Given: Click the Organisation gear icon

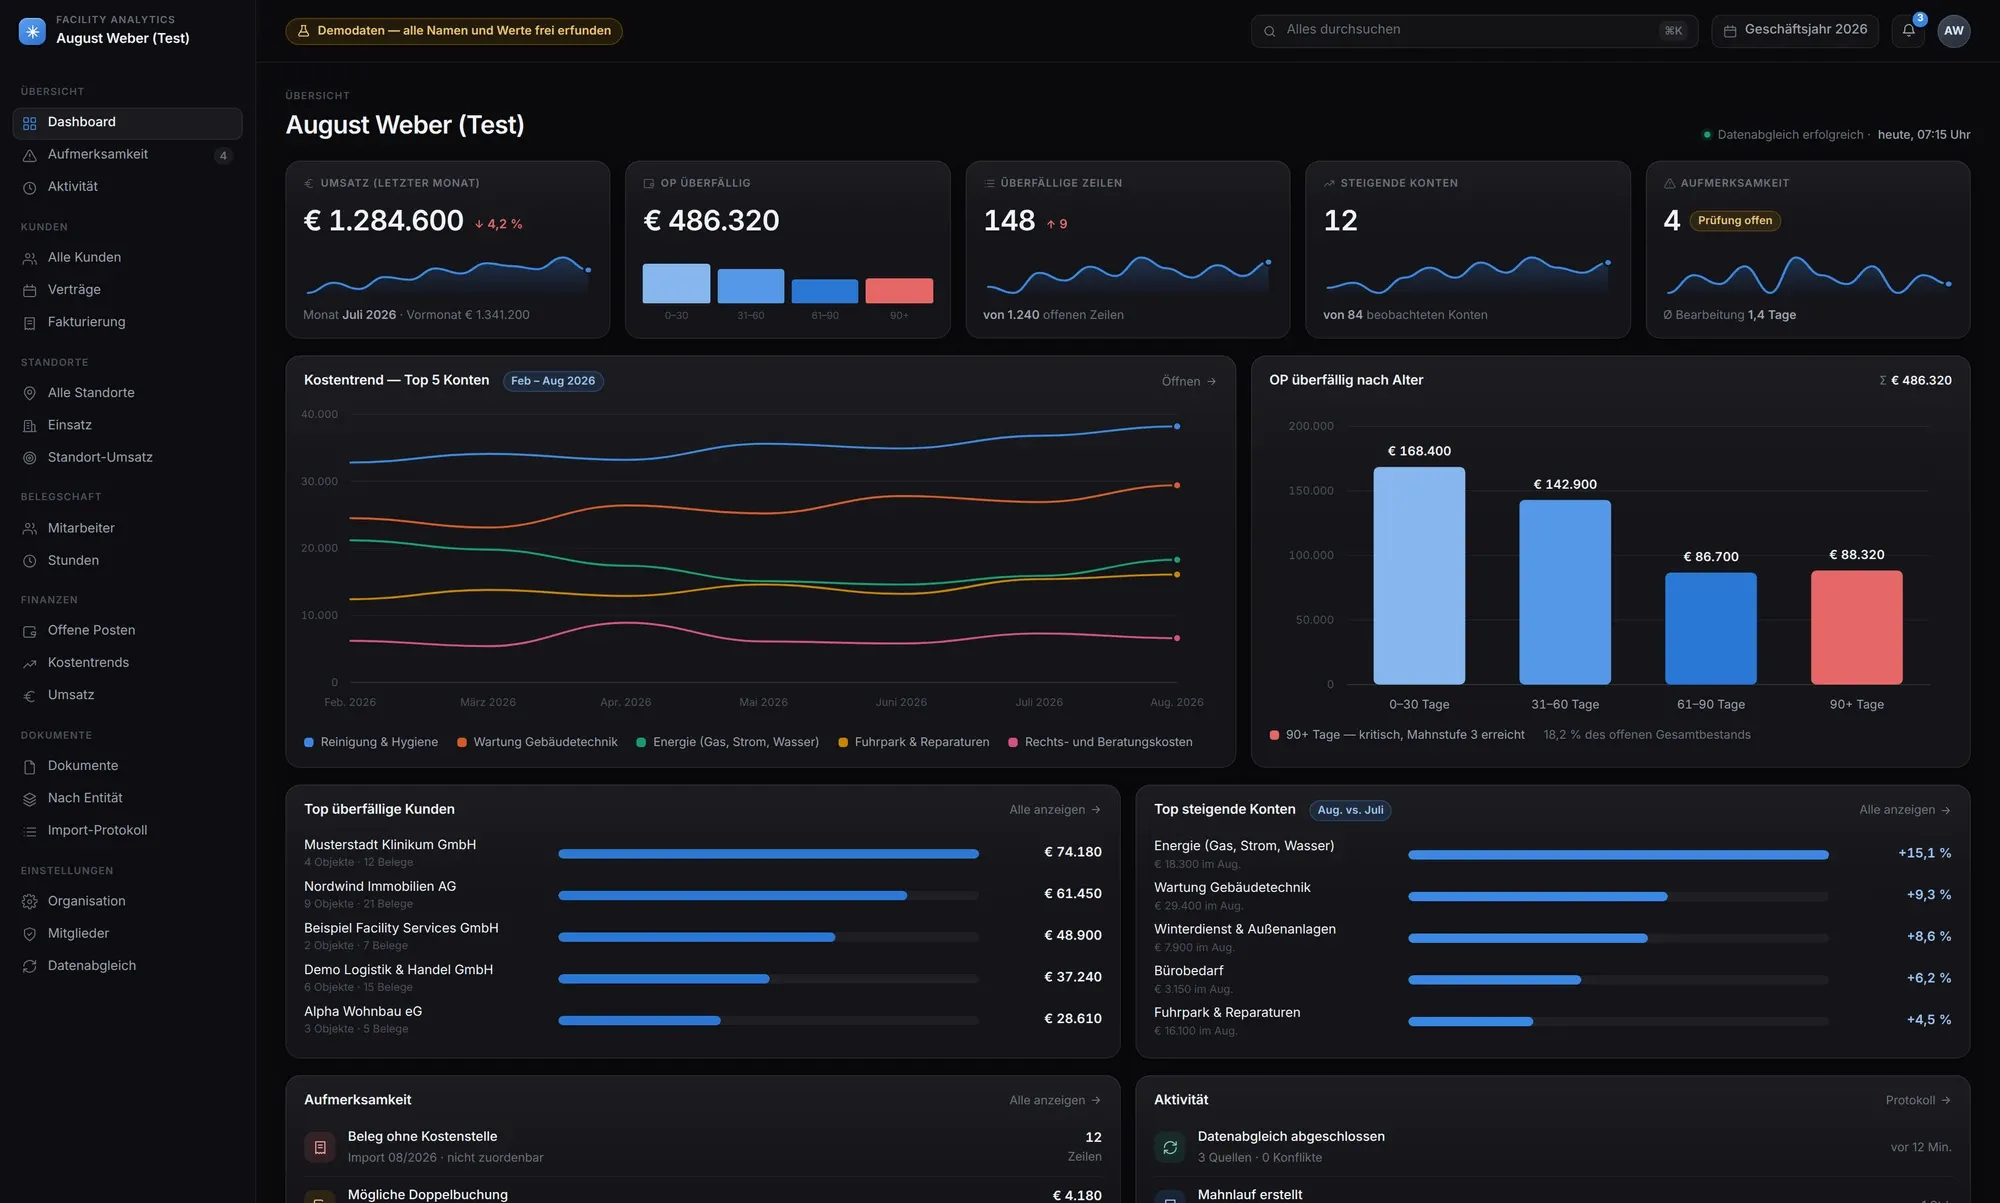Looking at the screenshot, I should tap(30, 902).
